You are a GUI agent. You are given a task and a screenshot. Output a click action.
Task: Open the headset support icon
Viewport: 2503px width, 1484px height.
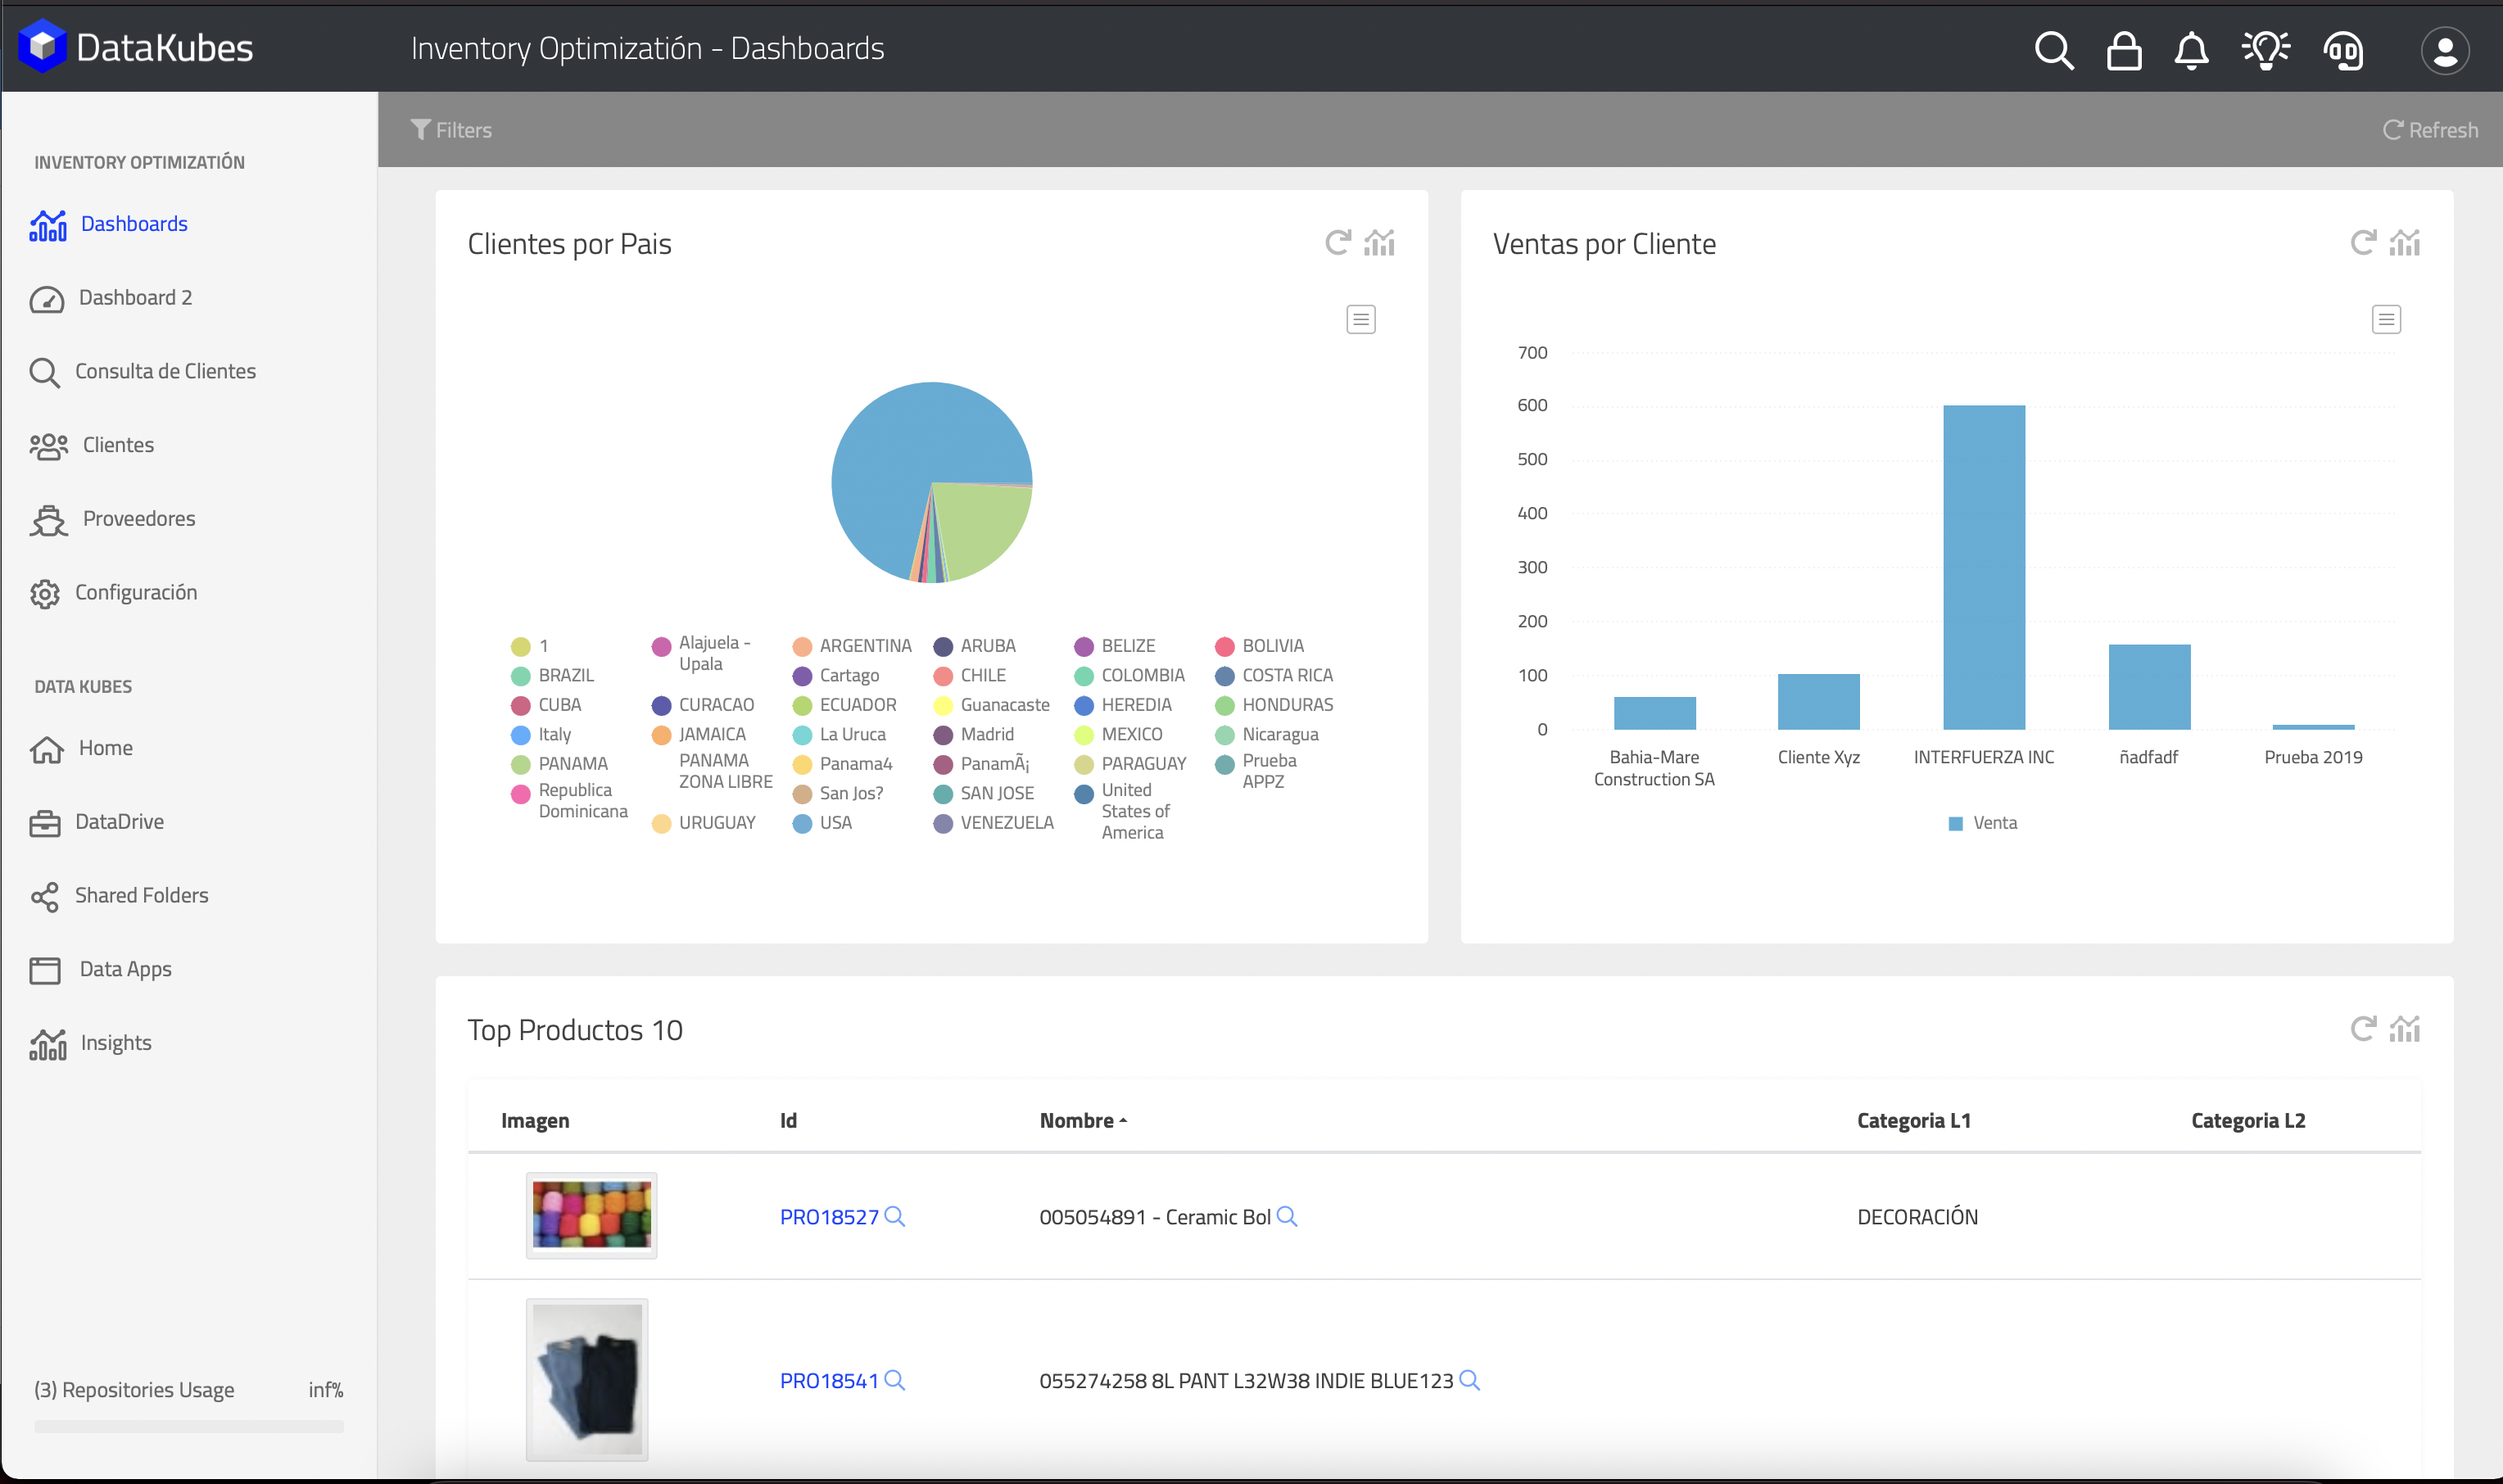click(x=2343, y=50)
